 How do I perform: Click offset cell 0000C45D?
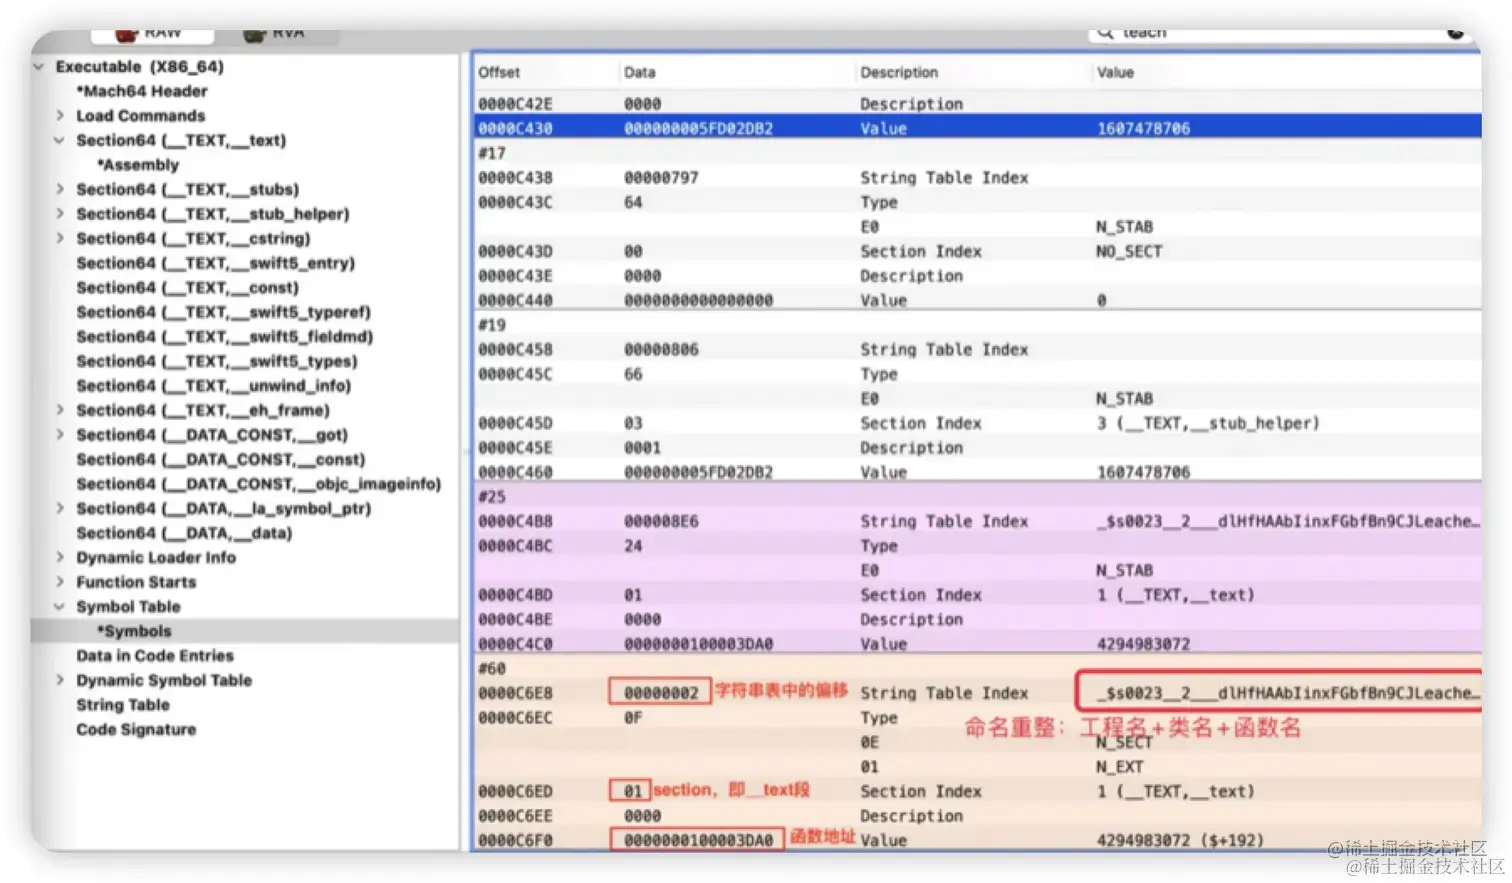point(515,423)
